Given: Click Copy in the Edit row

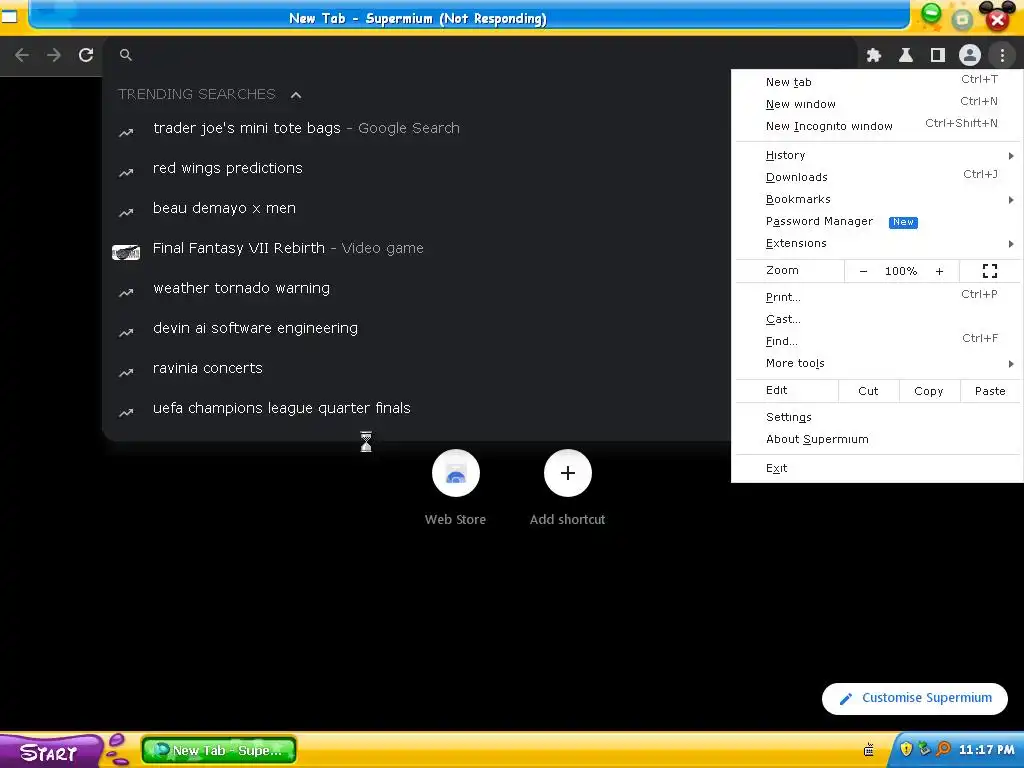Looking at the screenshot, I should pyautogui.click(x=929, y=391).
